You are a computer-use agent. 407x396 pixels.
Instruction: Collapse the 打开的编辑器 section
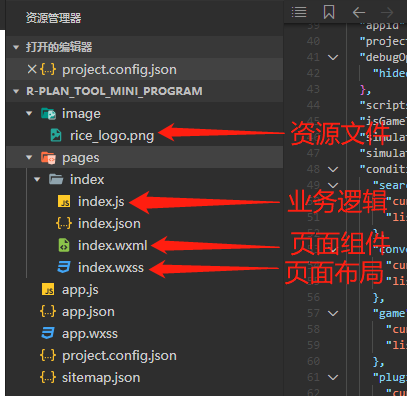(16, 47)
